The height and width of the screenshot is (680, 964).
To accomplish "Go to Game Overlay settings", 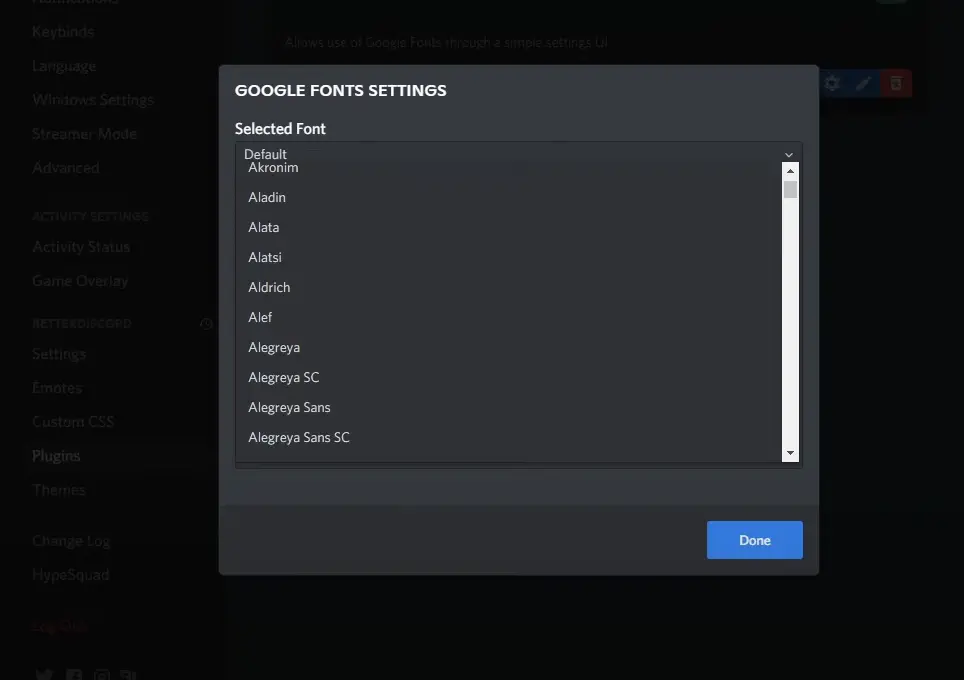I will click(80, 280).
